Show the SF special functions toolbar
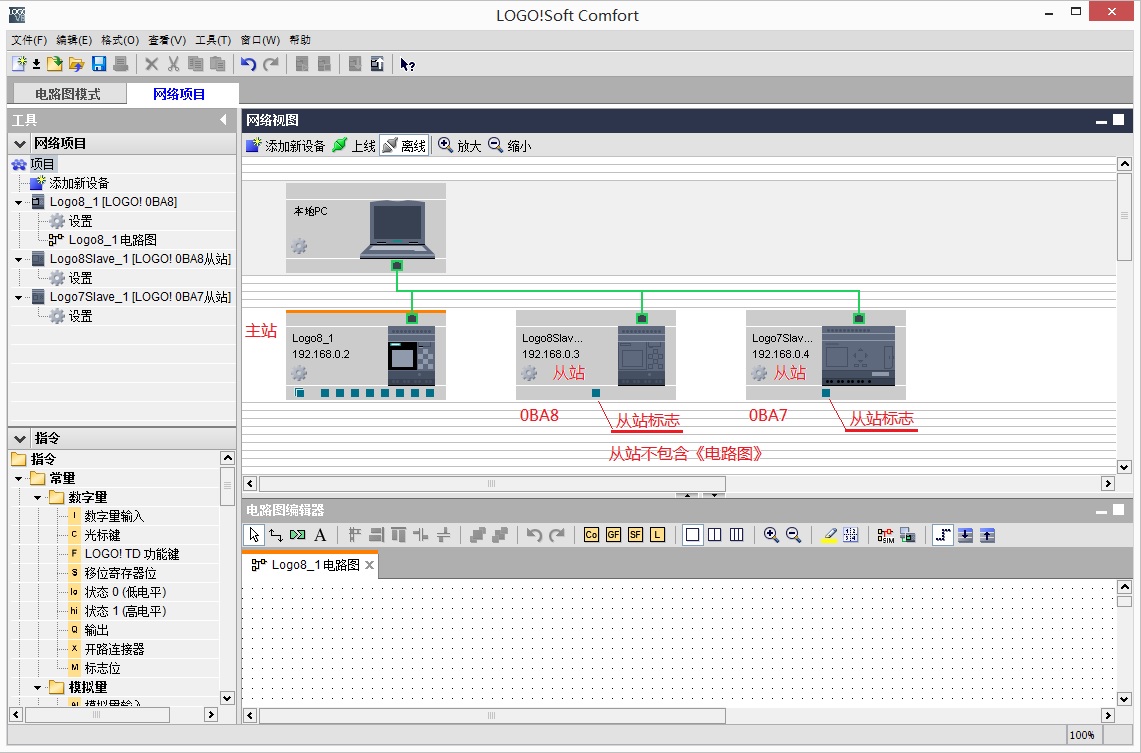The height and width of the screenshot is (753, 1141). coord(635,535)
